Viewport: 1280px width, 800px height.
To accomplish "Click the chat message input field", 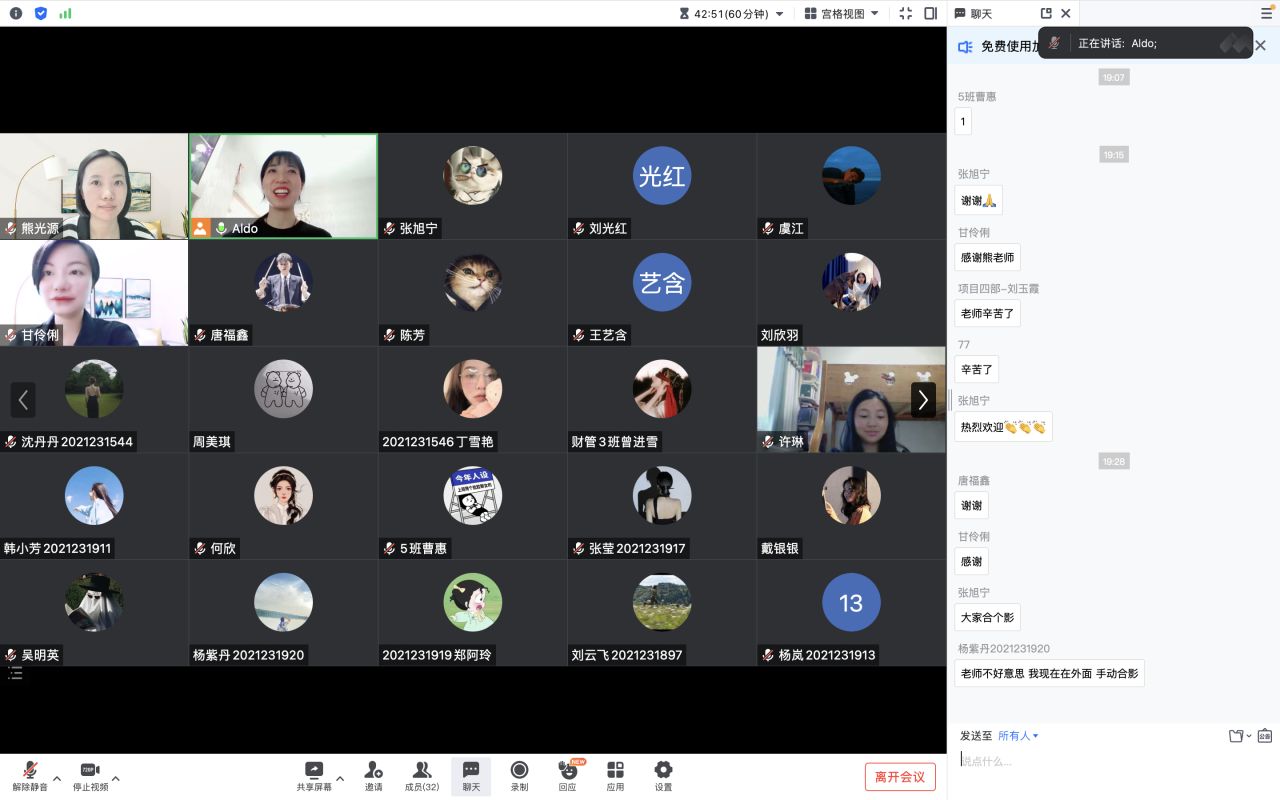I will tap(1100, 761).
